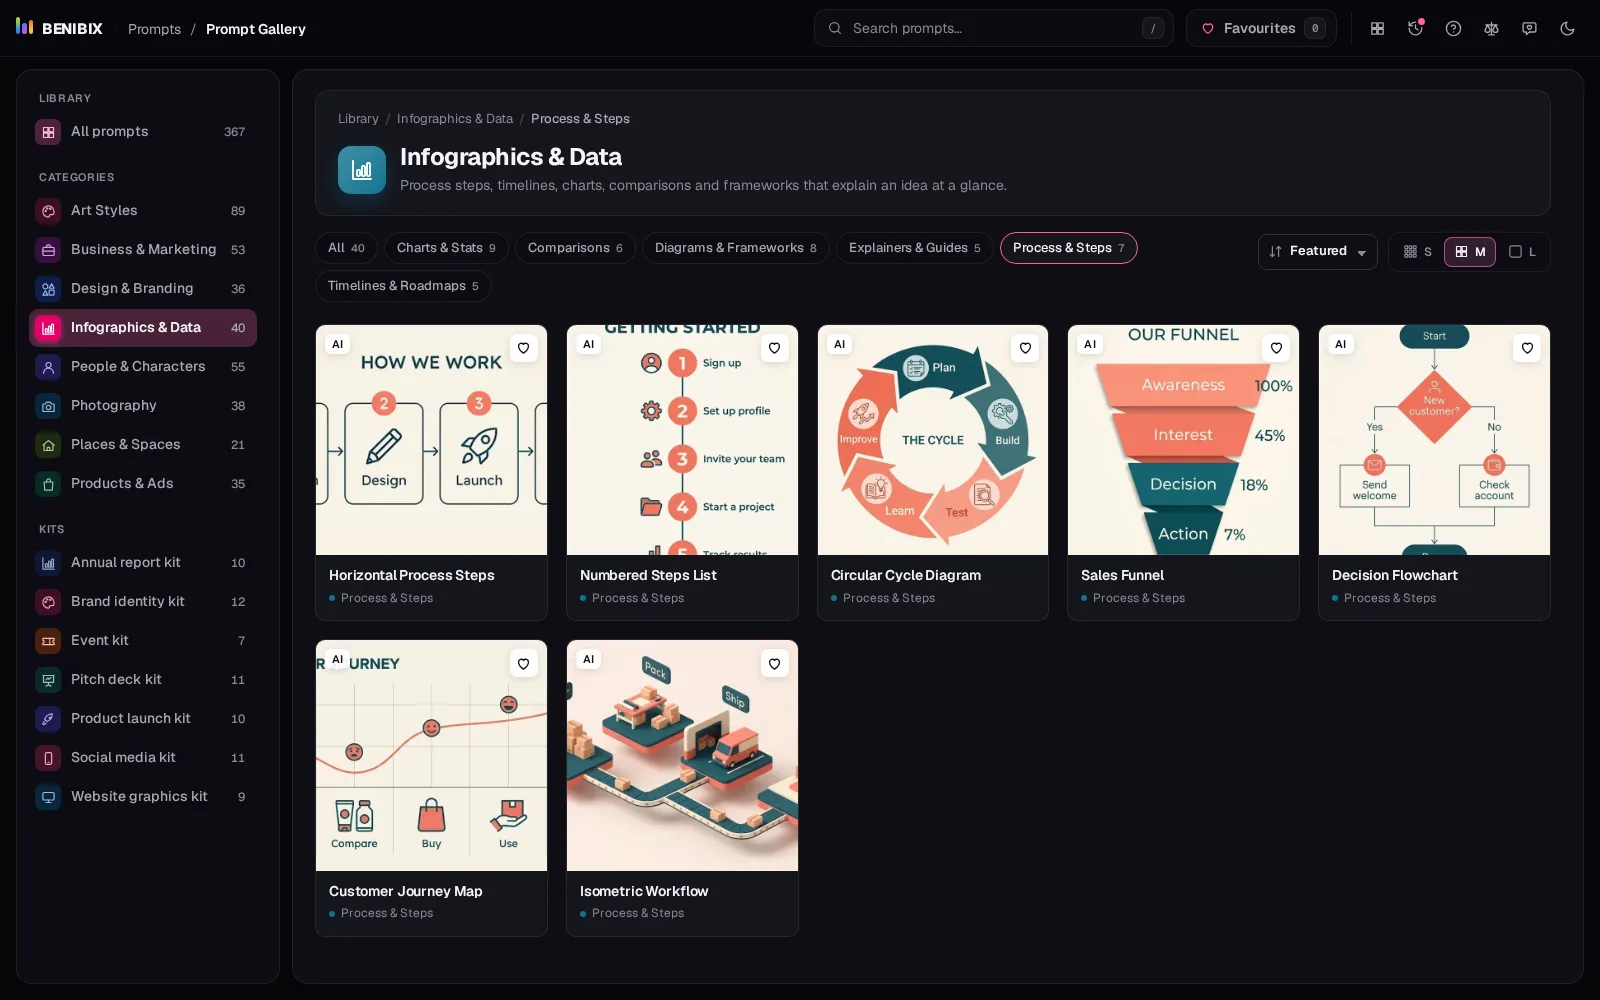Favourite the Decision Flowchart card

click(x=1527, y=348)
